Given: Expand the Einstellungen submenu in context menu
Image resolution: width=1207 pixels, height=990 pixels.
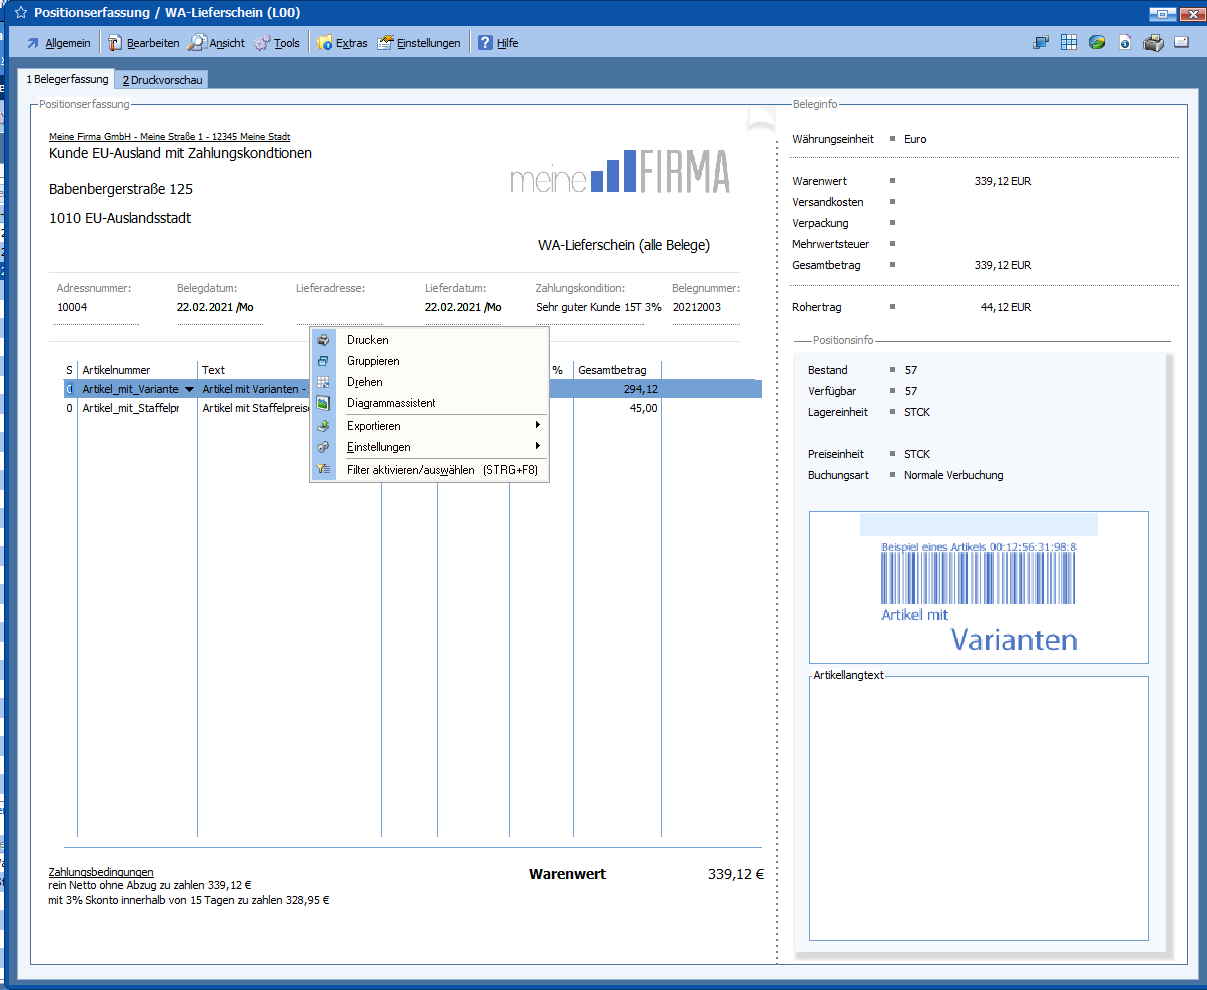Looking at the screenshot, I should [x=378, y=447].
